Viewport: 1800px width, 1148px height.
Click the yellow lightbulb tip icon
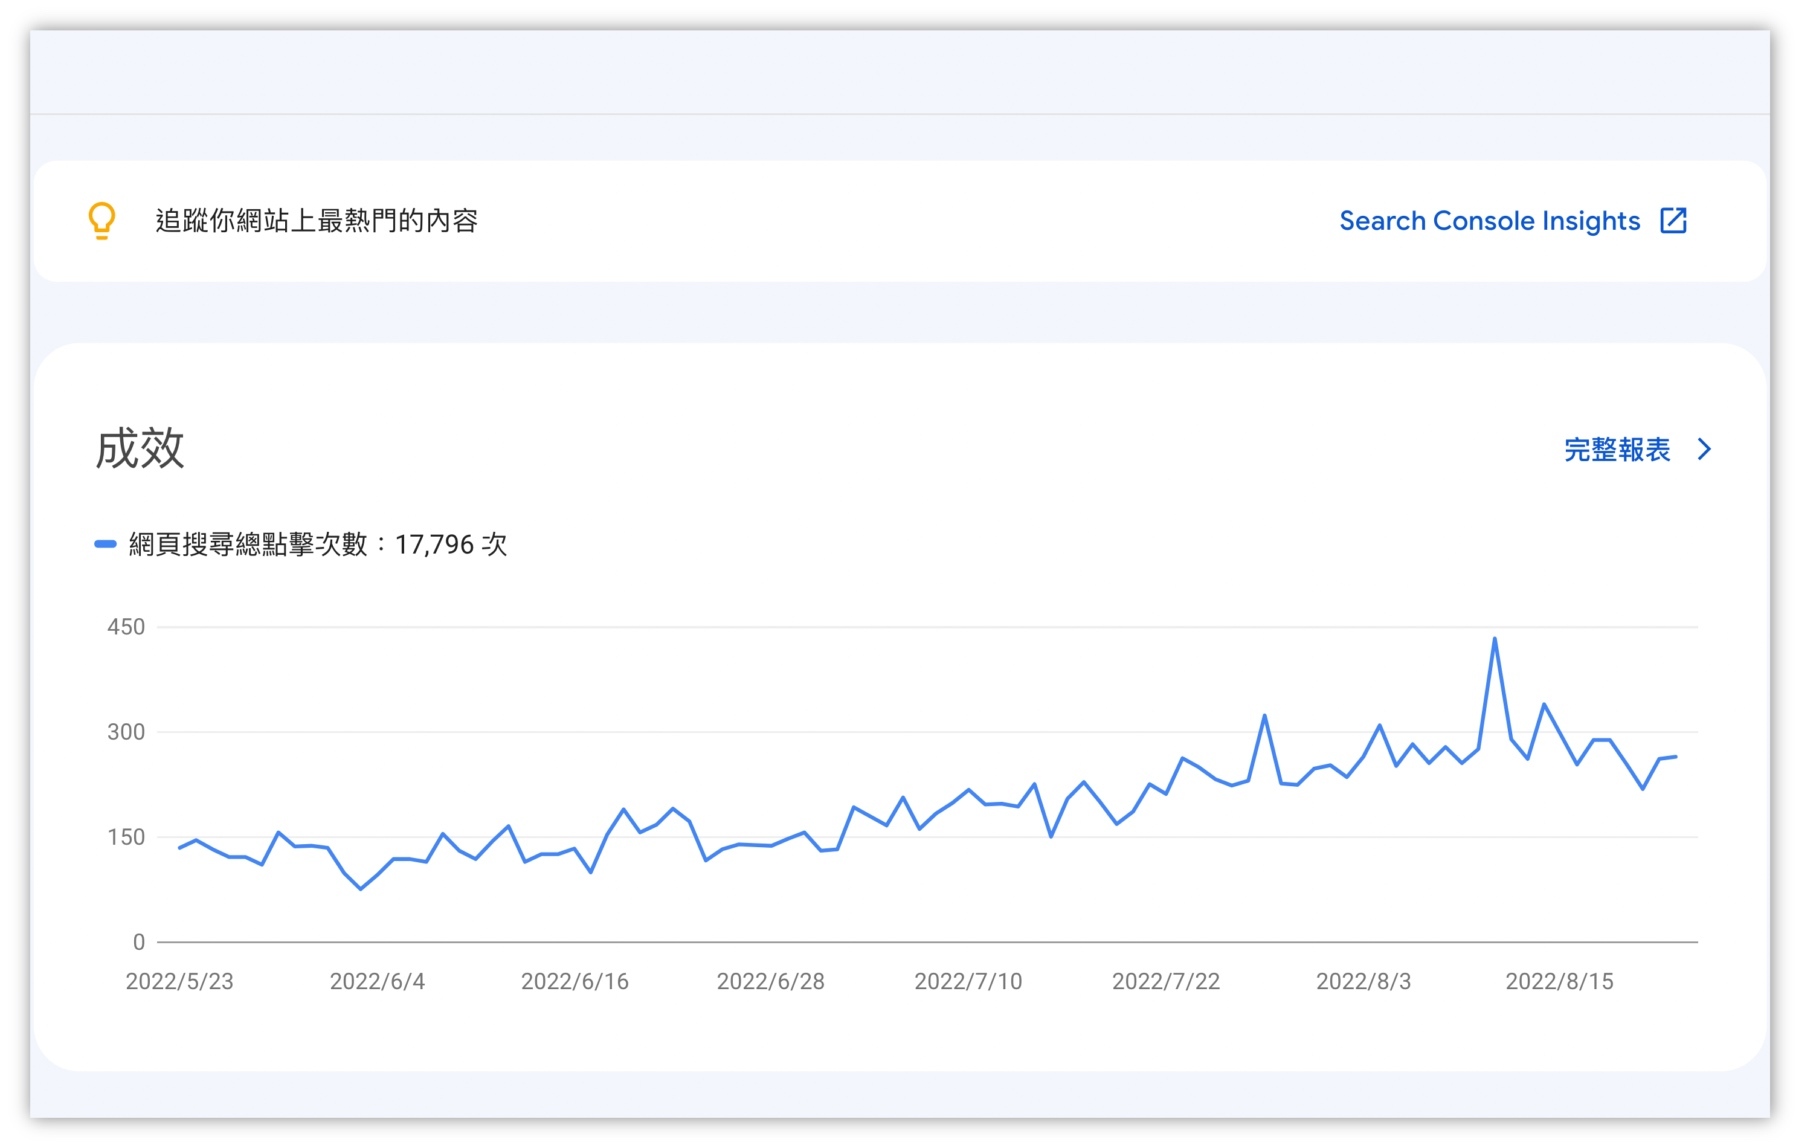[102, 220]
